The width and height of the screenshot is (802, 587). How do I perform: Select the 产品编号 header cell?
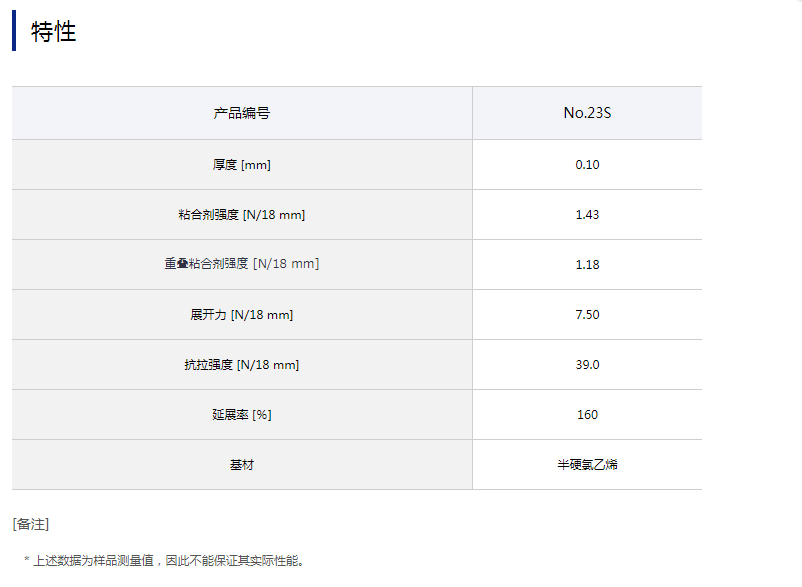click(242, 113)
